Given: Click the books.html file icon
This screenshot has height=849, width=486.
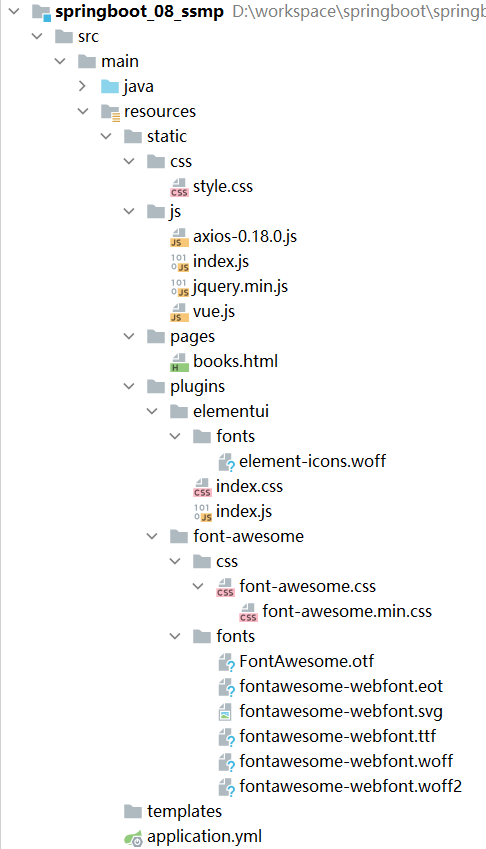Looking at the screenshot, I should coord(179,362).
